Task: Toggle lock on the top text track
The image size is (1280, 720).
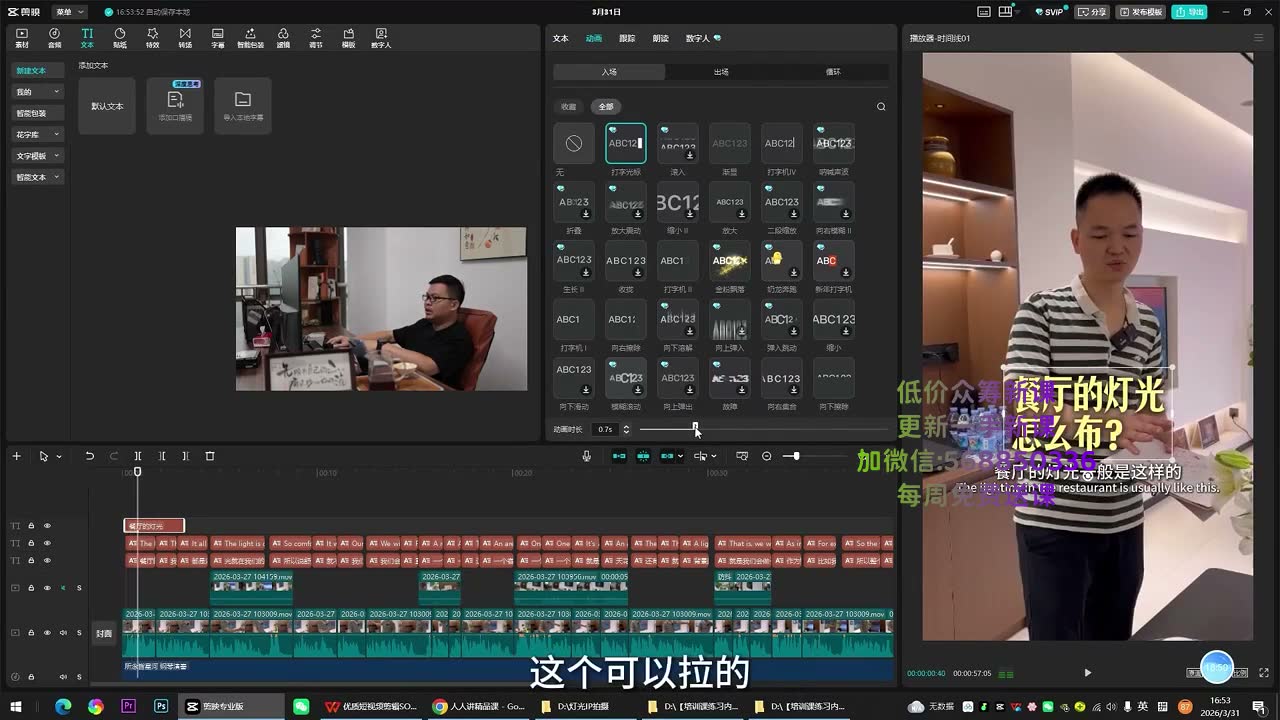Action: pyautogui.click(x=31, y=526)
